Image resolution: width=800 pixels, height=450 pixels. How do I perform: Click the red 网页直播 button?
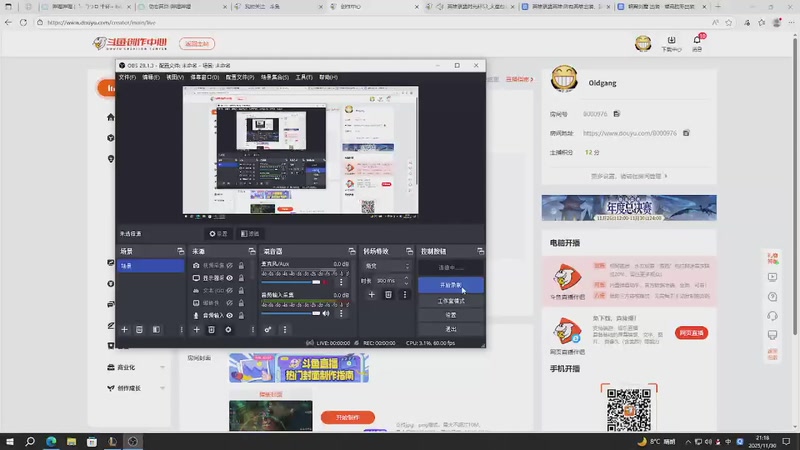[691, 333]
